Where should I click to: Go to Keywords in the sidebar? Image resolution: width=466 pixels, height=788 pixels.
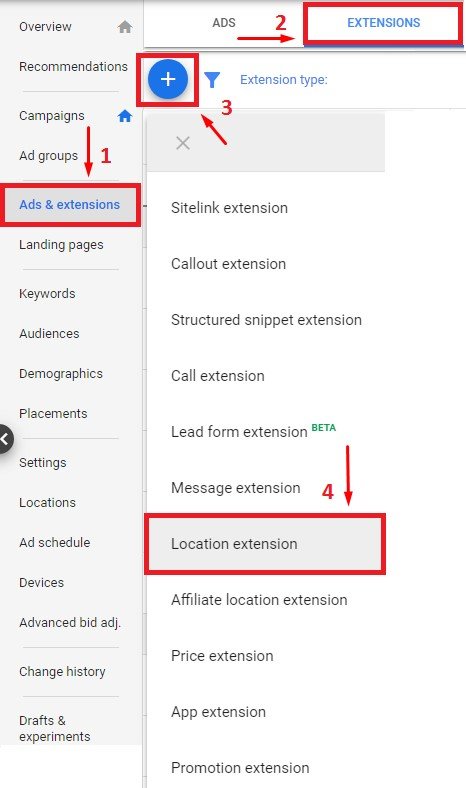(x=47, y=293)
